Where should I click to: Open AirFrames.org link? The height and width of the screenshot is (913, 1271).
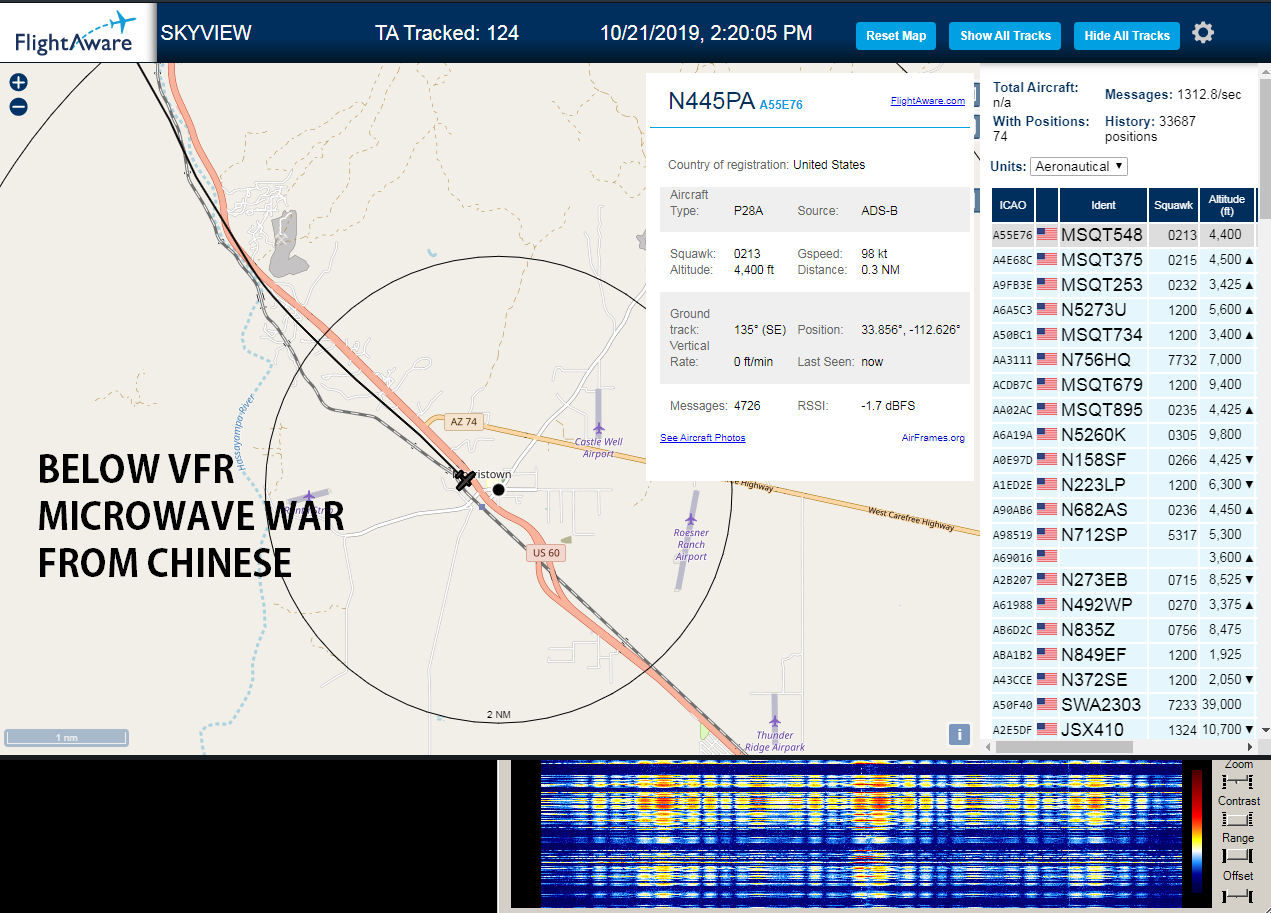pos(933,438)
